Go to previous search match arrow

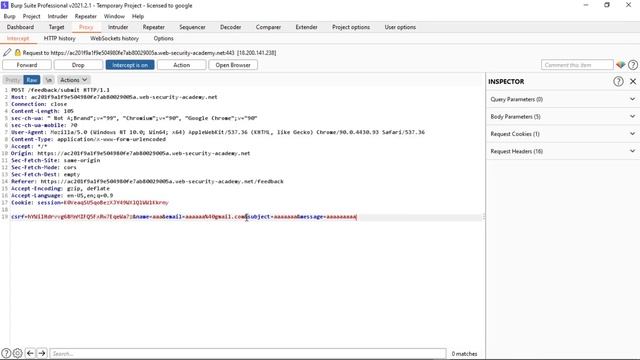point(30,353)
